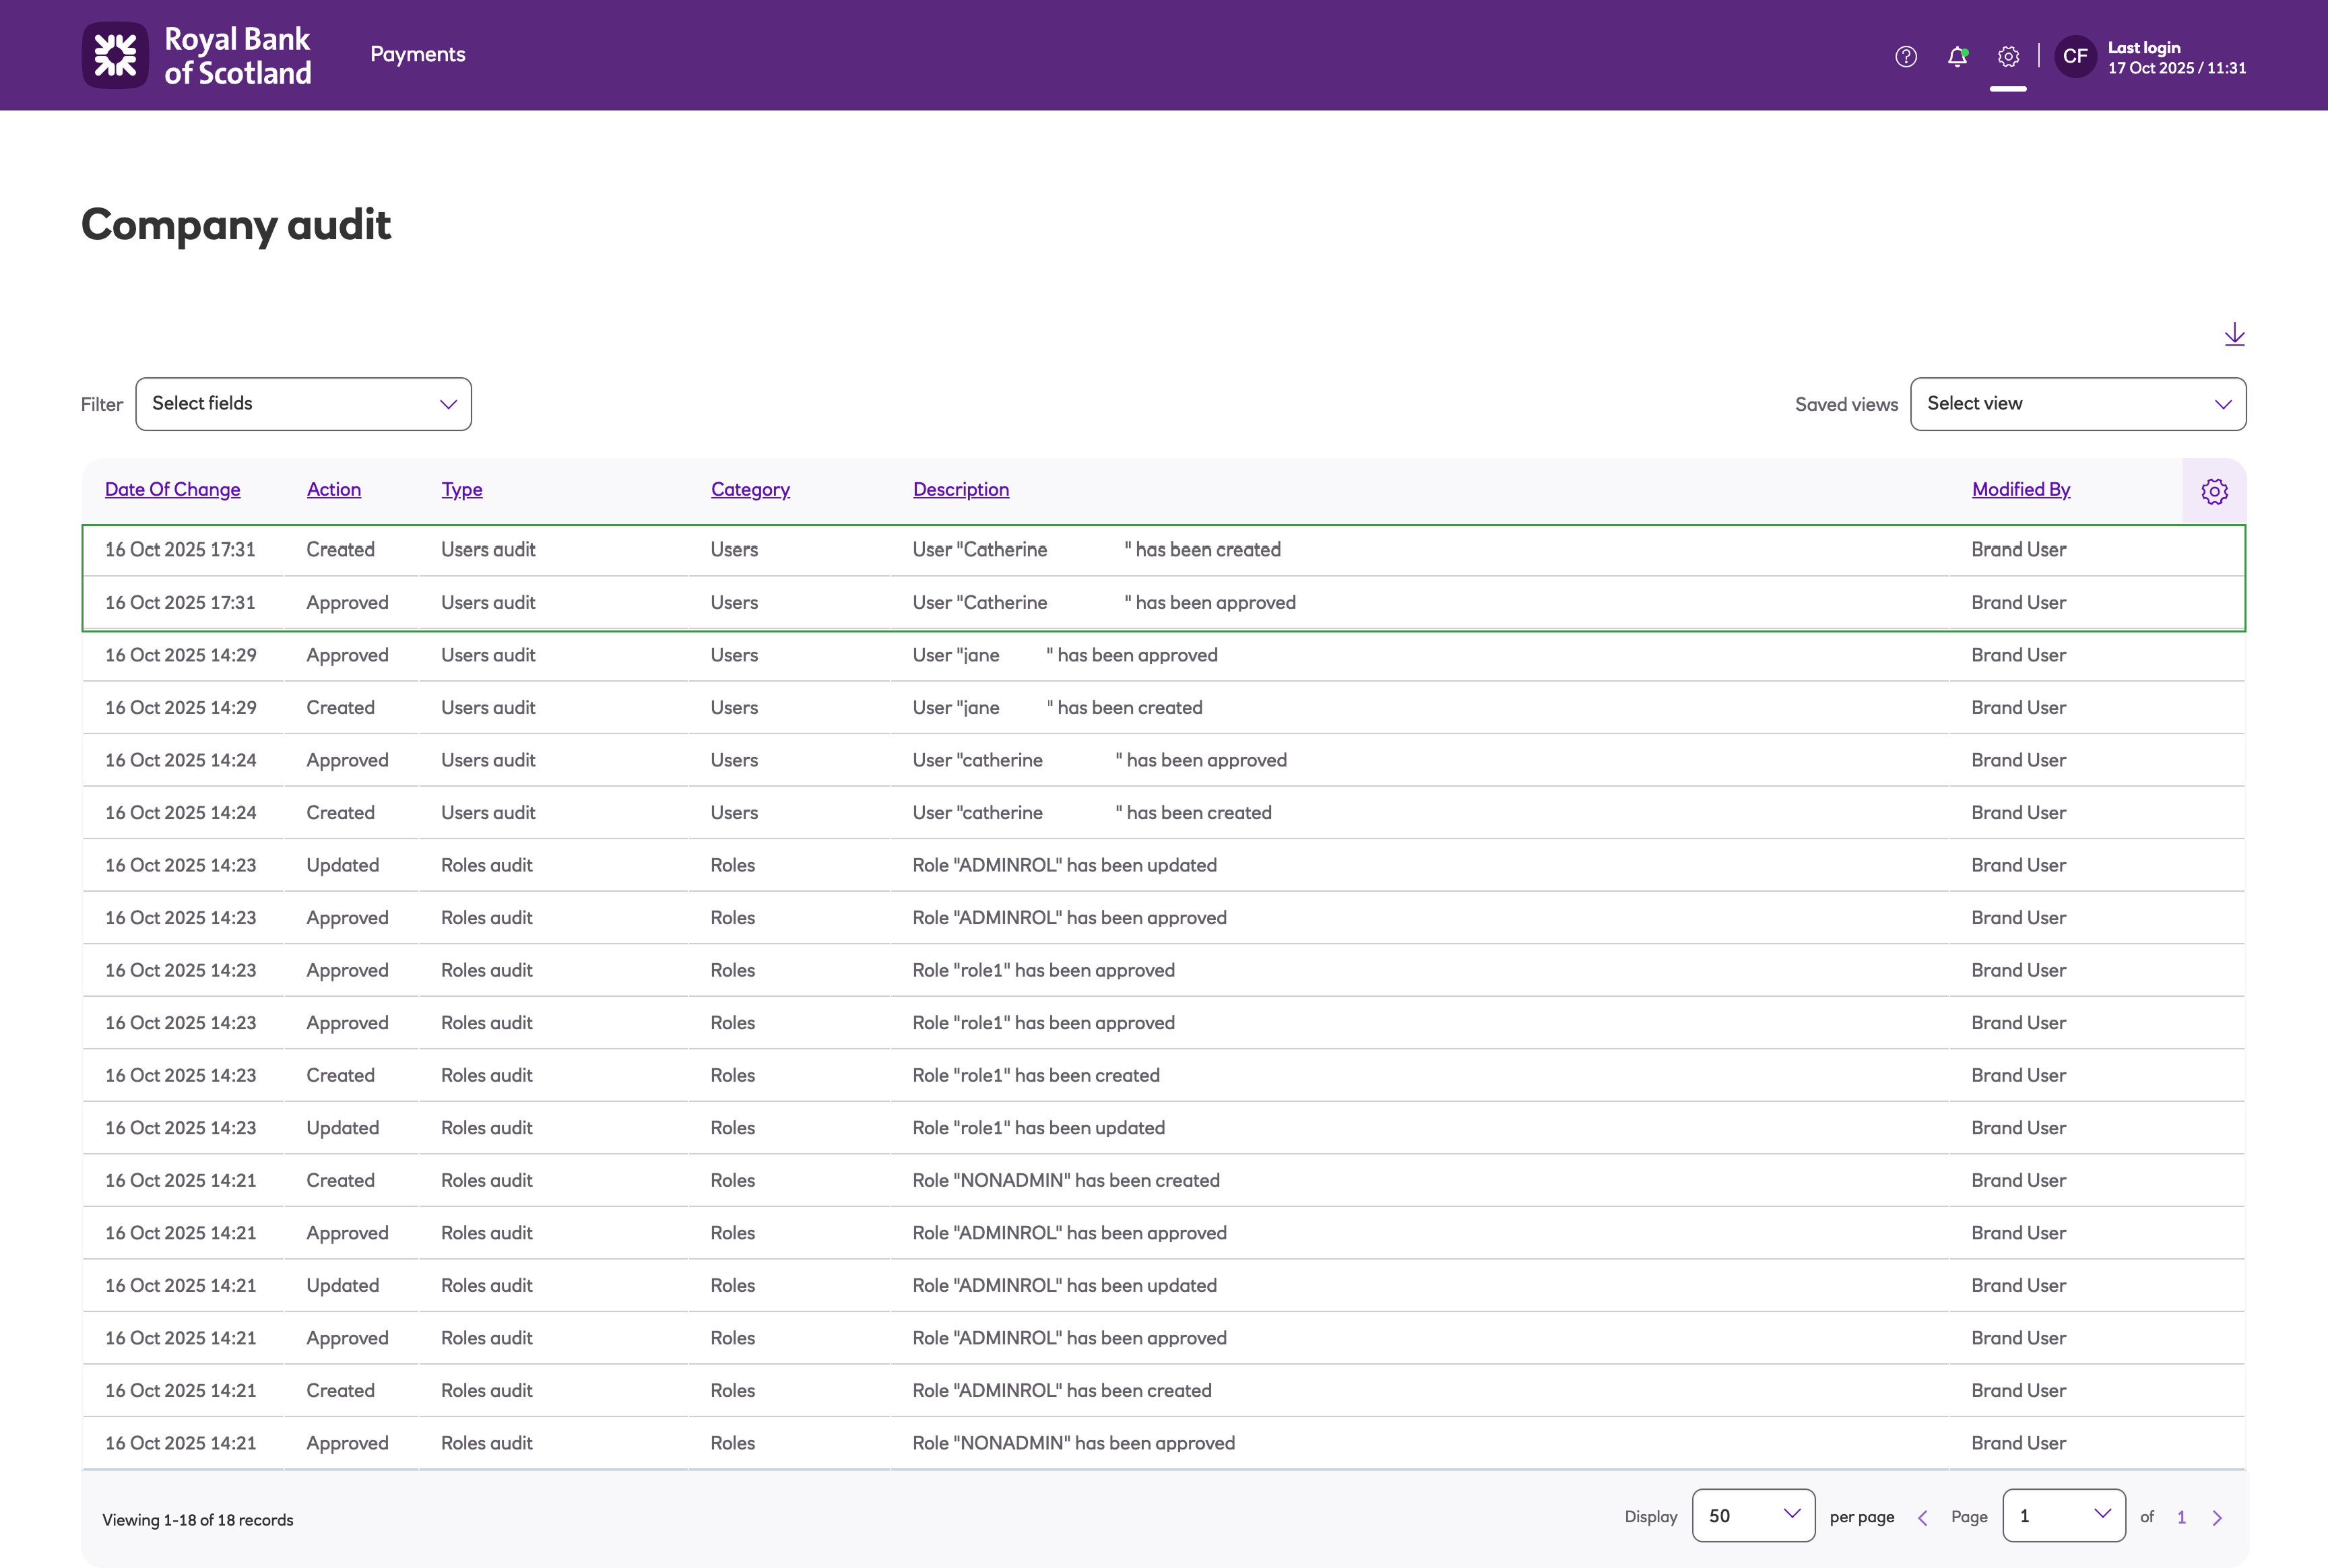
Task: Open the help question mark icon
Action: coord(1906,56)
